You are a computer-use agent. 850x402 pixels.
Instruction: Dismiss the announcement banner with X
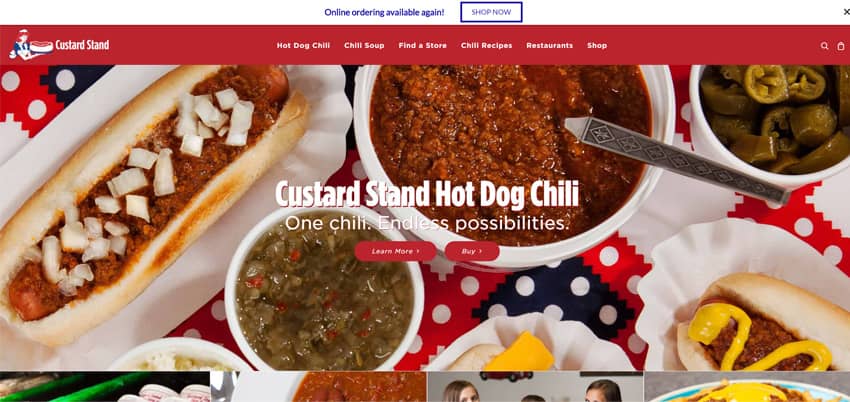846,12
